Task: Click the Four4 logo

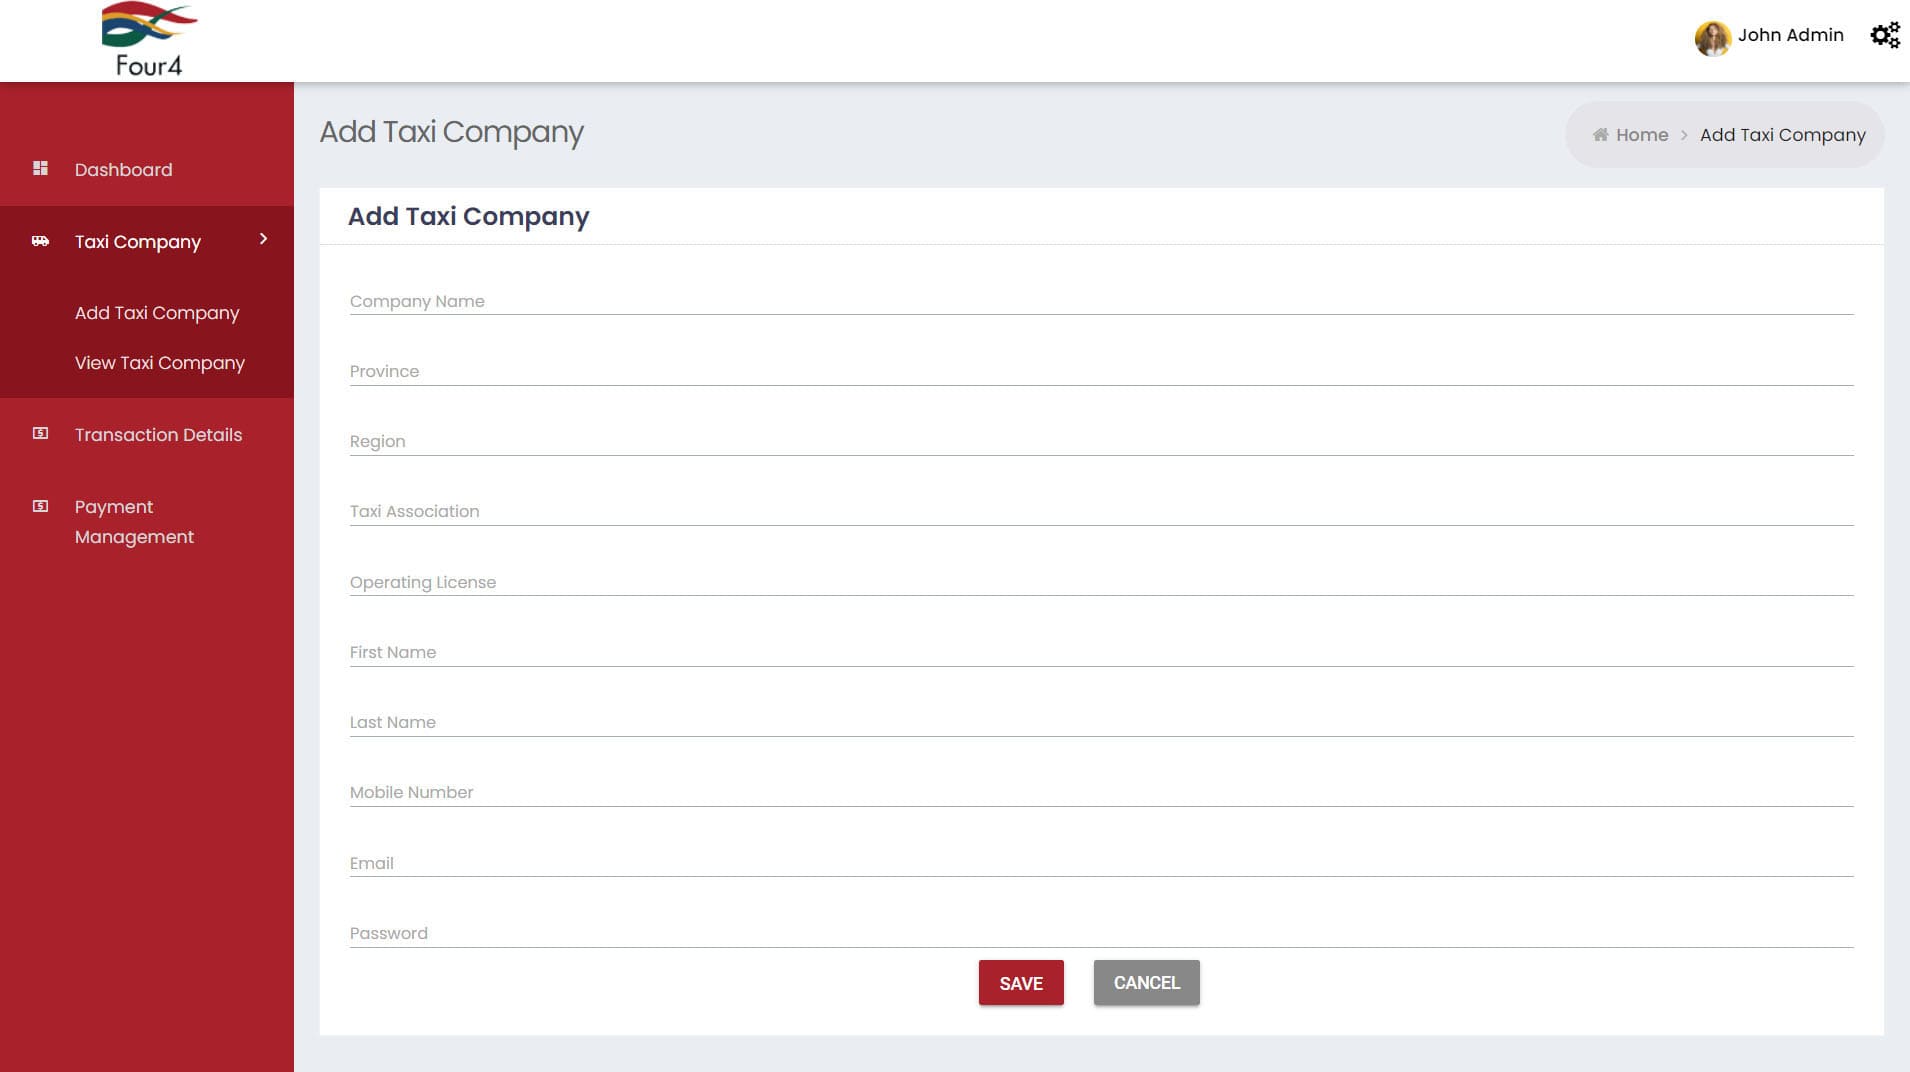Action: point(148,38)
